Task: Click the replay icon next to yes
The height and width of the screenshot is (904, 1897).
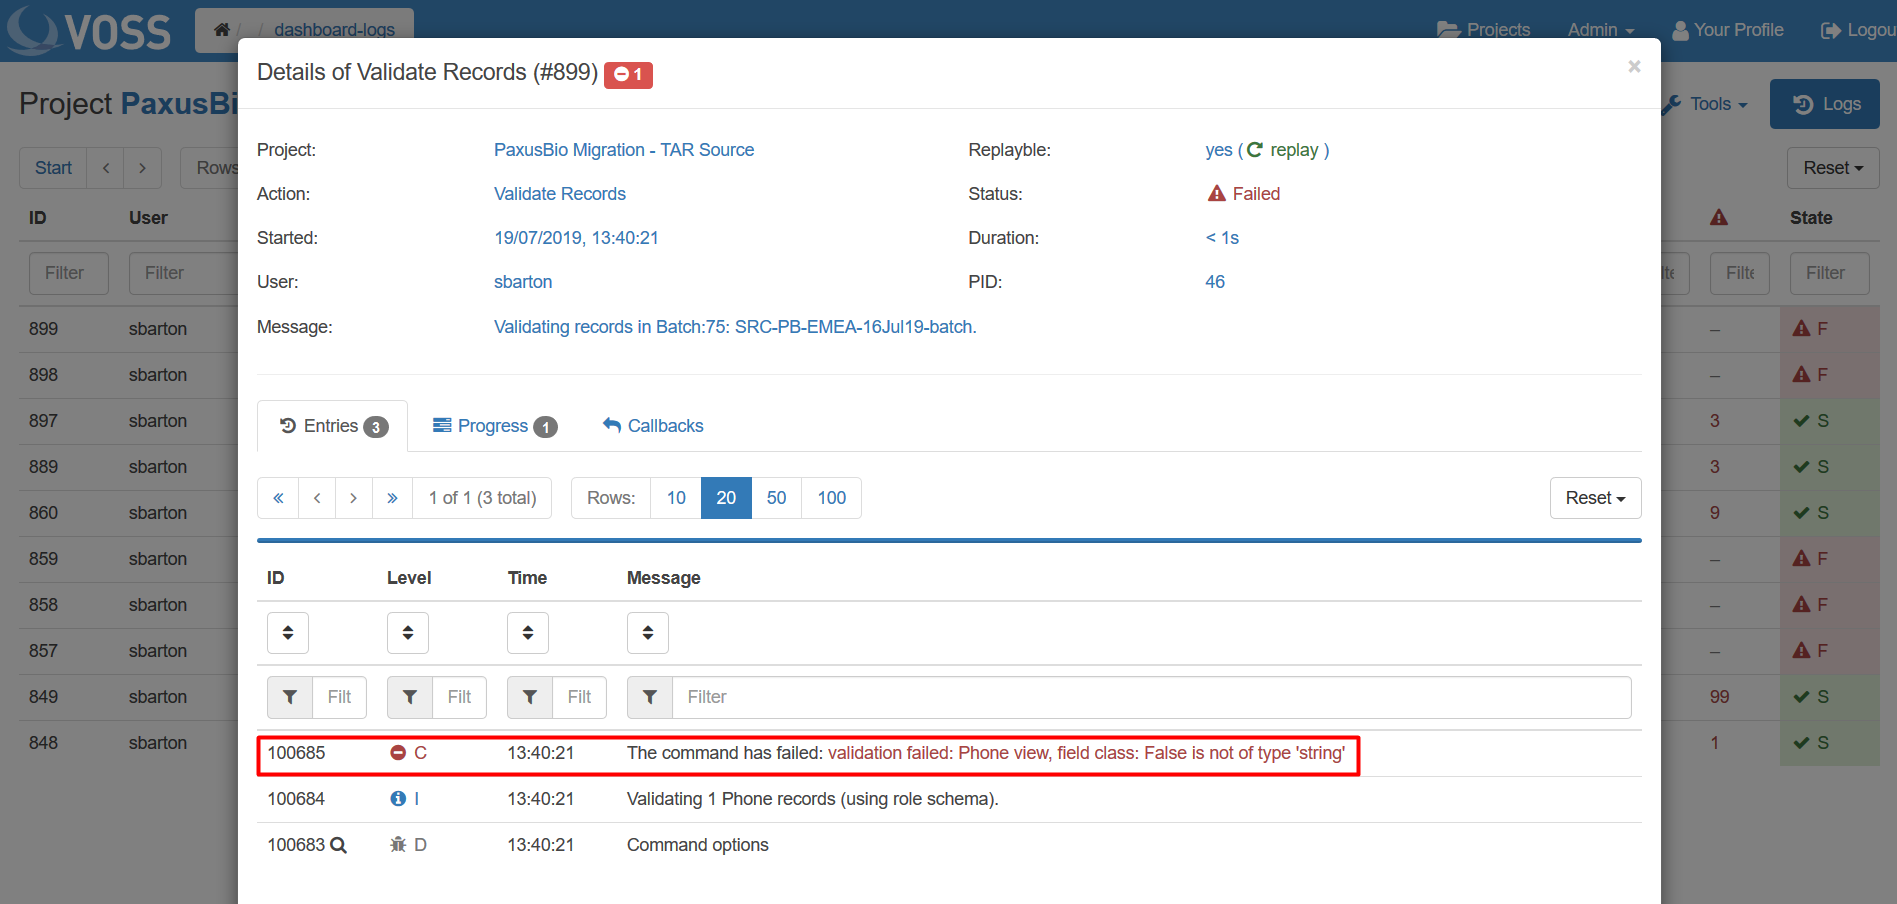Action: click(x=1255, y=150)
